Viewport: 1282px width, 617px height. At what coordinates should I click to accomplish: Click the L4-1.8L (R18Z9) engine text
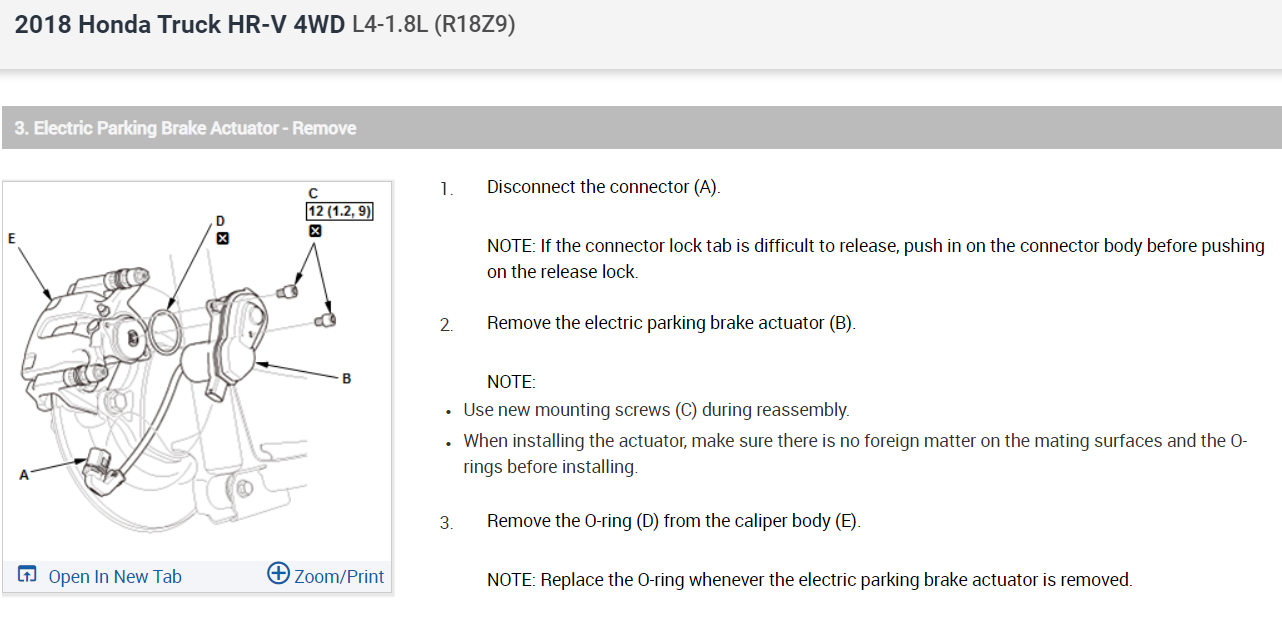[434, 25]
